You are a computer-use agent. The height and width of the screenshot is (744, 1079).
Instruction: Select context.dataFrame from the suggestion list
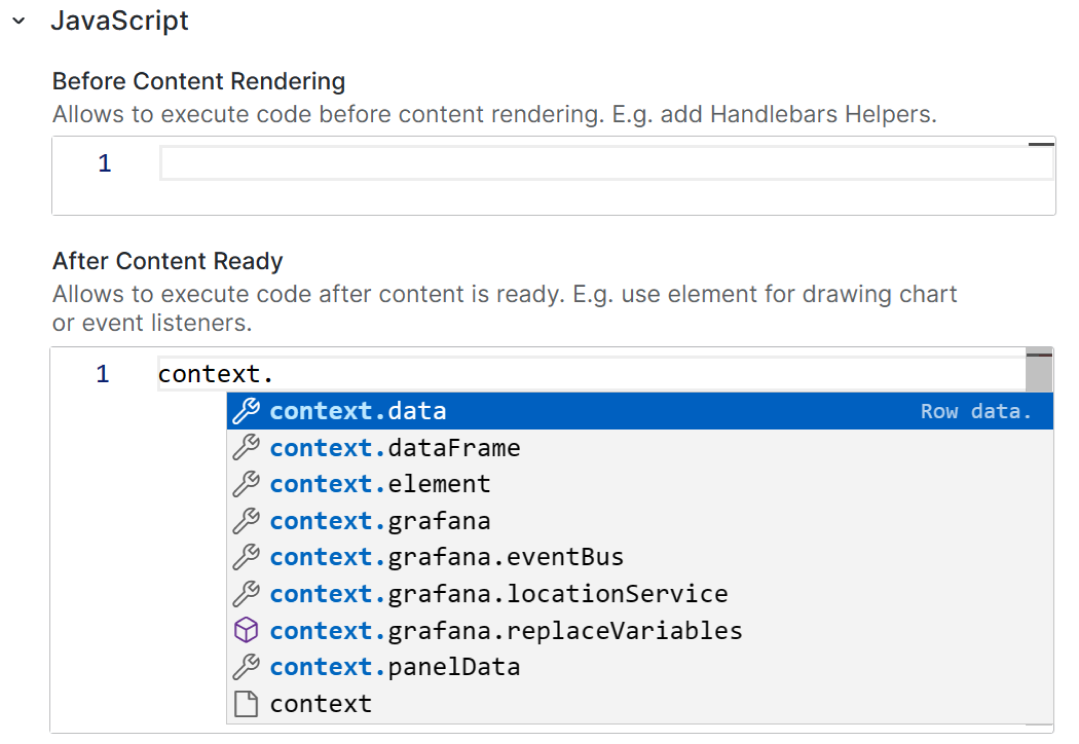(x=394, y=447)
